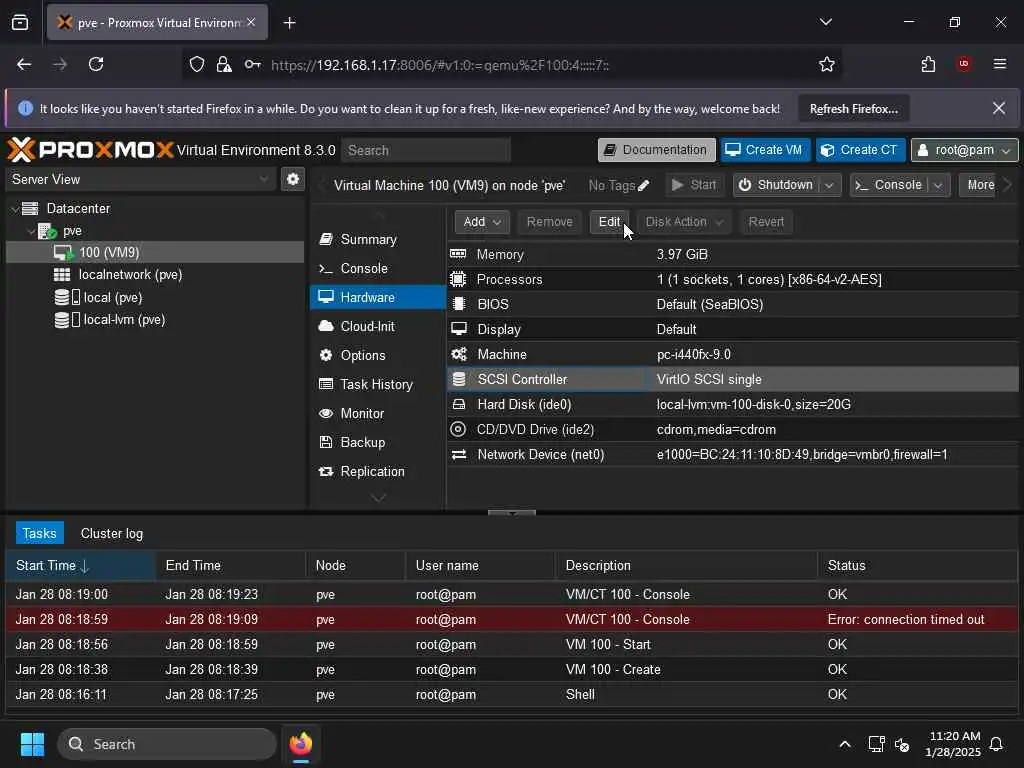
Task: Select the Network Device (net0) row
Action: coord(732,455)
